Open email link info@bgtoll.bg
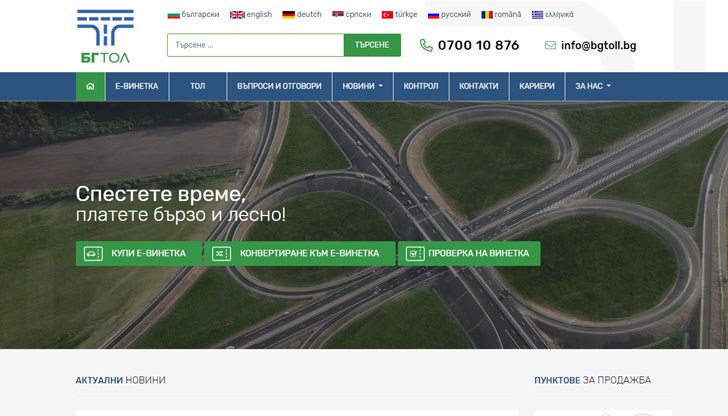The width and height of the screenshot is (728, 416). (598, 45)
